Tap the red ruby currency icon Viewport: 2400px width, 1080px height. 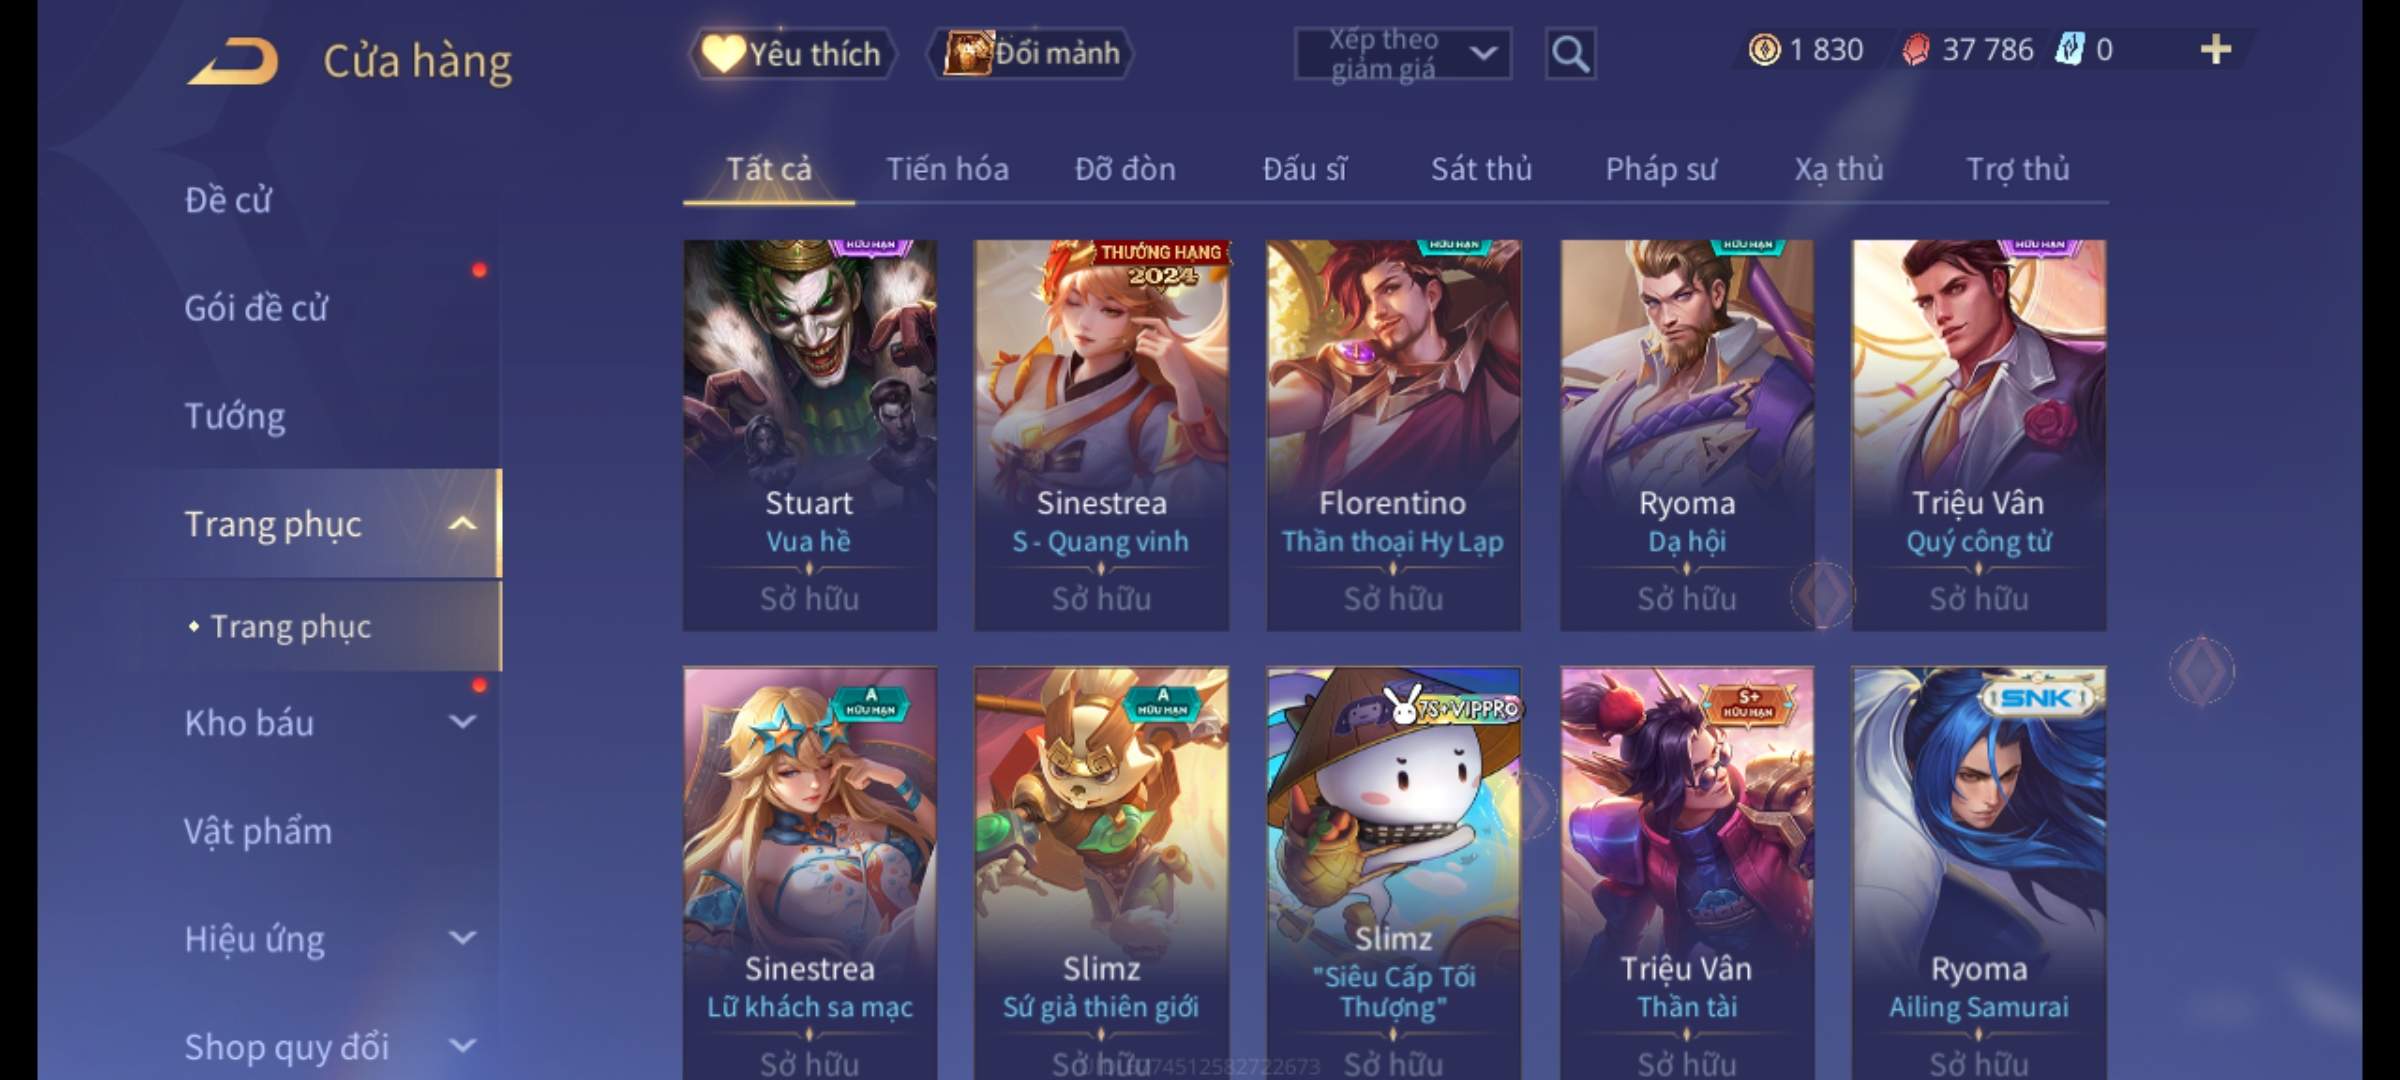click(x=1916, y=50)
